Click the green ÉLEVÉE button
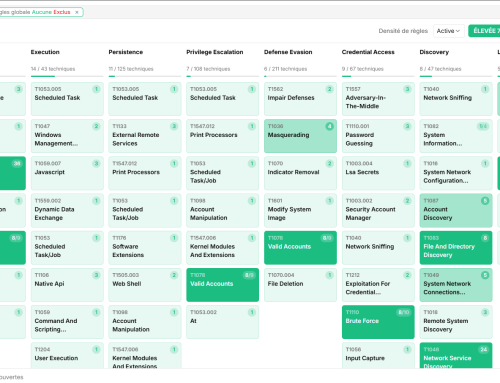Image resolution: width=500 pixels, height=383 pixels. (484, 31)
